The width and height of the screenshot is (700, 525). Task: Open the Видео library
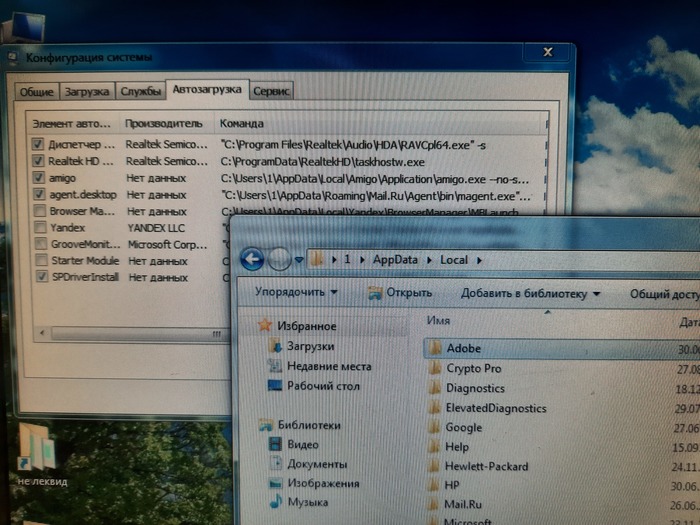303,445
